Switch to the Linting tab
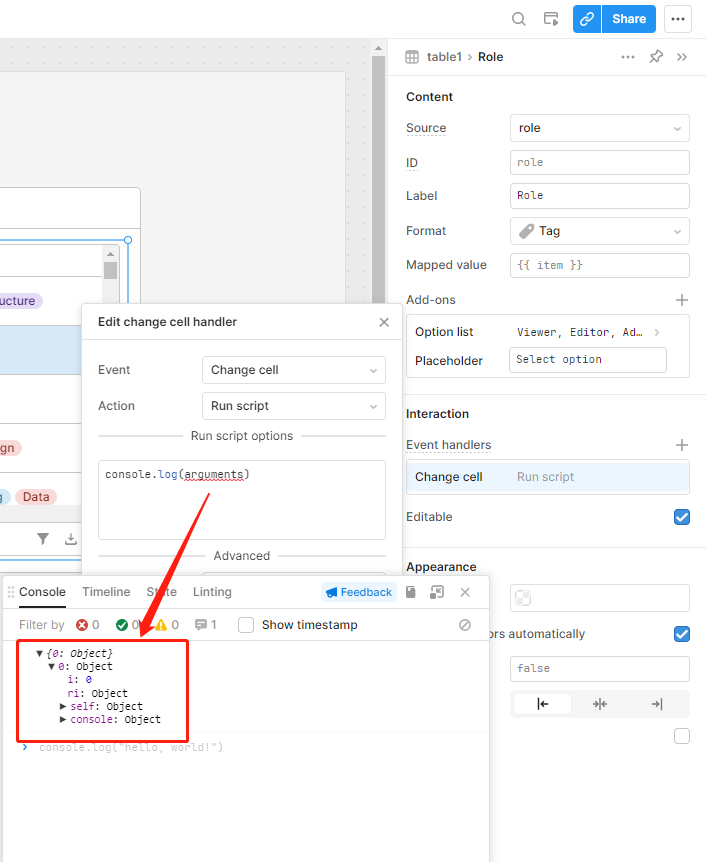Screen dimensions: 706x862 tap(212, 592)
